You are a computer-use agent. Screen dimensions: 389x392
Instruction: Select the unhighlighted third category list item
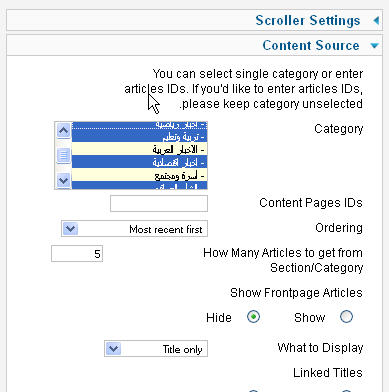pyautogui.click(x=139, y=149)
